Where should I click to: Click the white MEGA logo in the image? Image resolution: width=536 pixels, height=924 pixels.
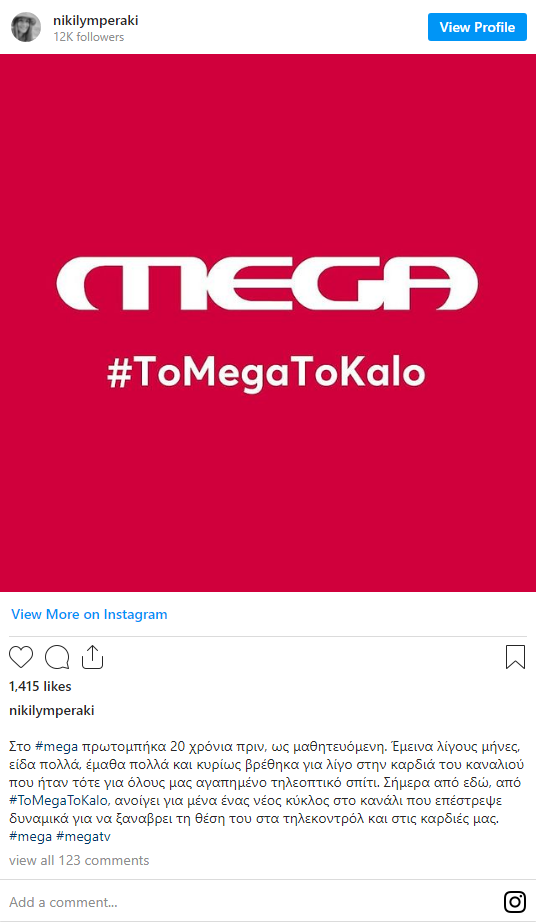click(267, 284)
